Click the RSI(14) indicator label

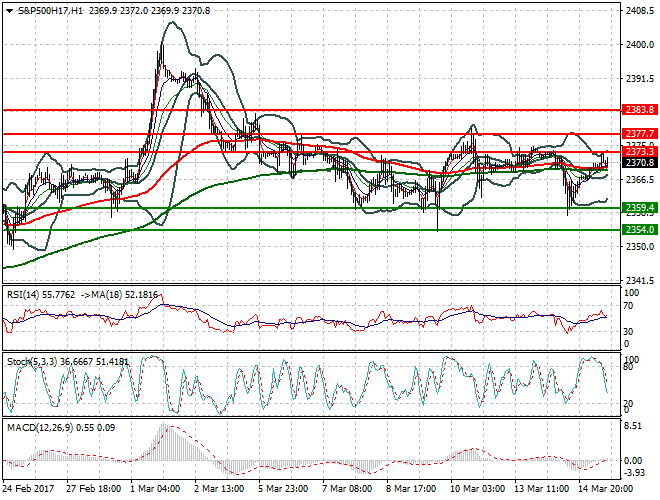coord(25,297)
